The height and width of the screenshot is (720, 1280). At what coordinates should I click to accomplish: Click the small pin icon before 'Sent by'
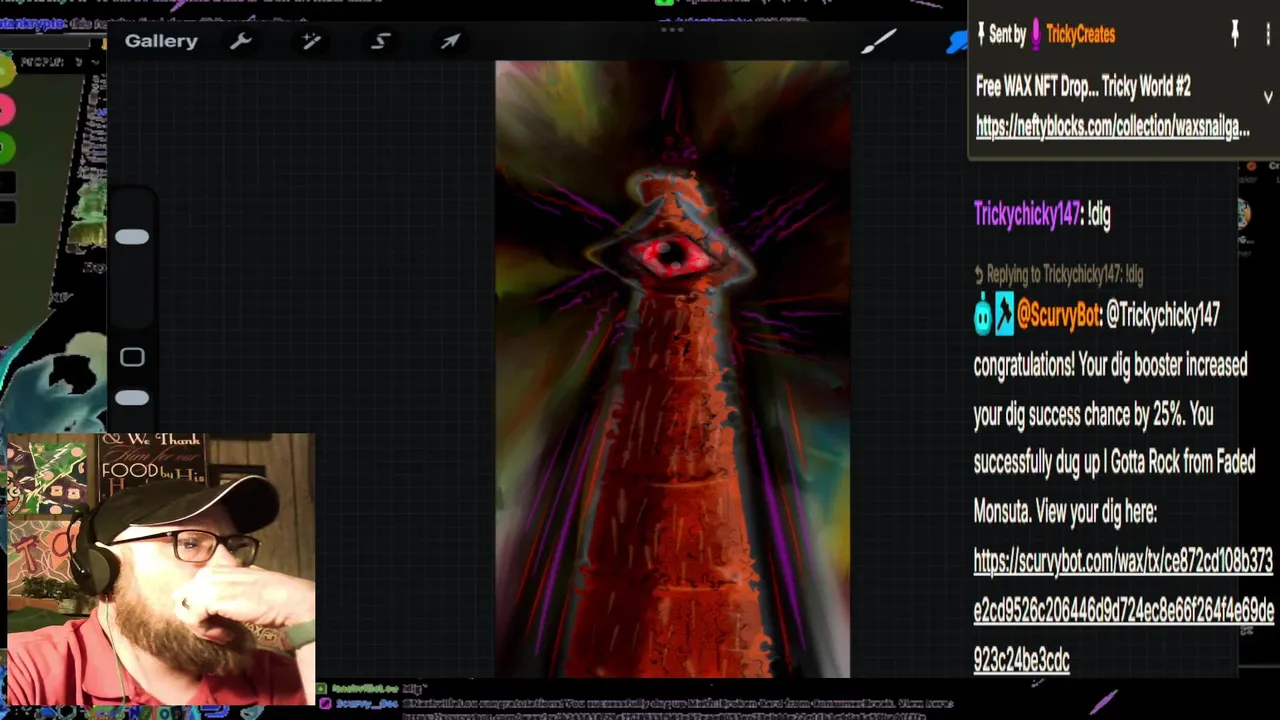point(981,34)
